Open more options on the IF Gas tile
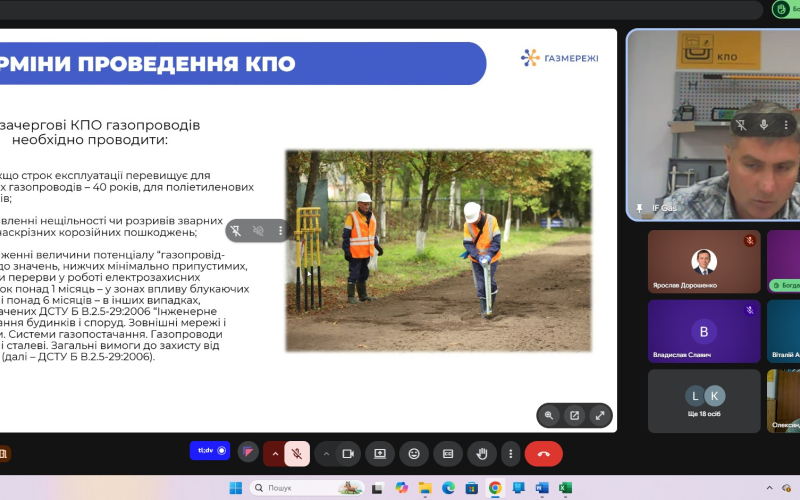The height and width of the screenshot is (500, 800). coord(786,124)
